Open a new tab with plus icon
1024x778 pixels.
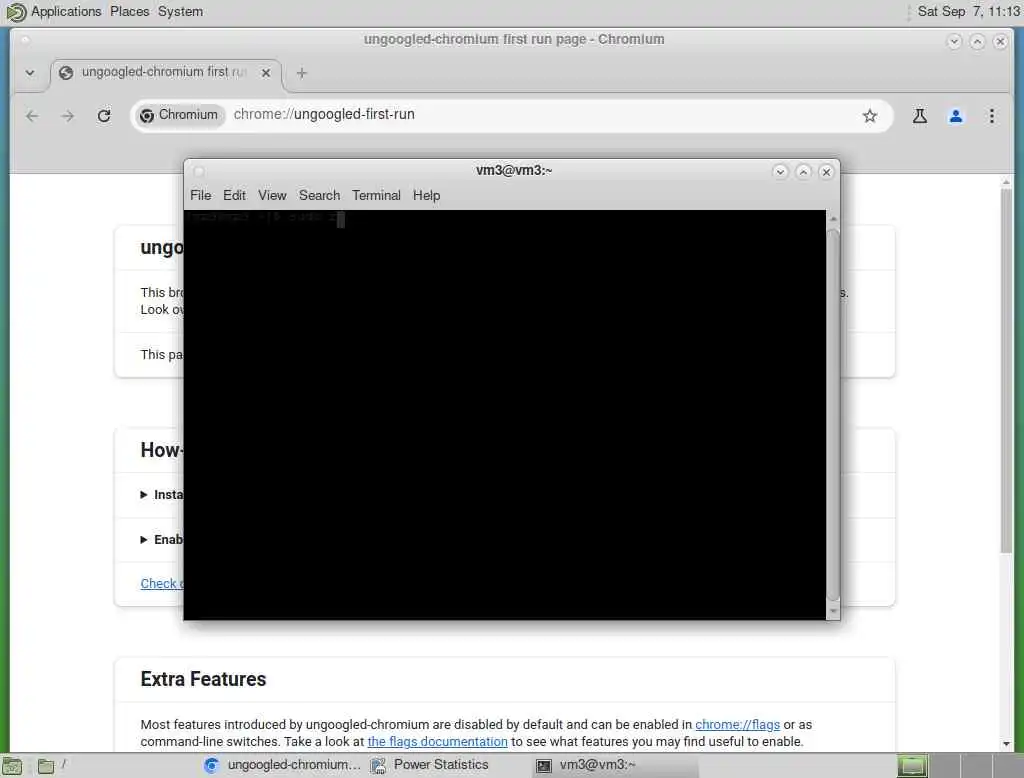[x=301, y=73]
